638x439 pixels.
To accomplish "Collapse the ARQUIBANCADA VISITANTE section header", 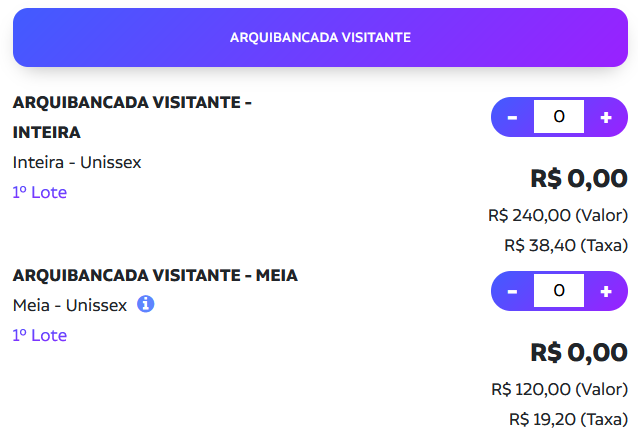I will point(320,37).
